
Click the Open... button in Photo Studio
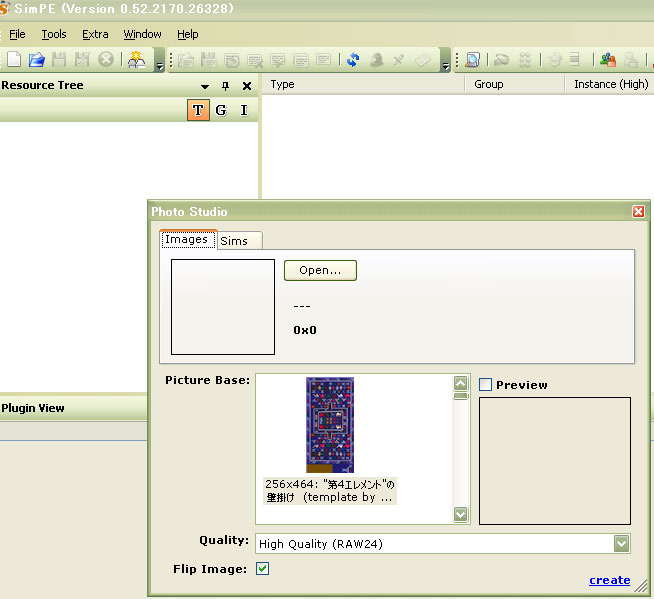[x=320, y=271]
